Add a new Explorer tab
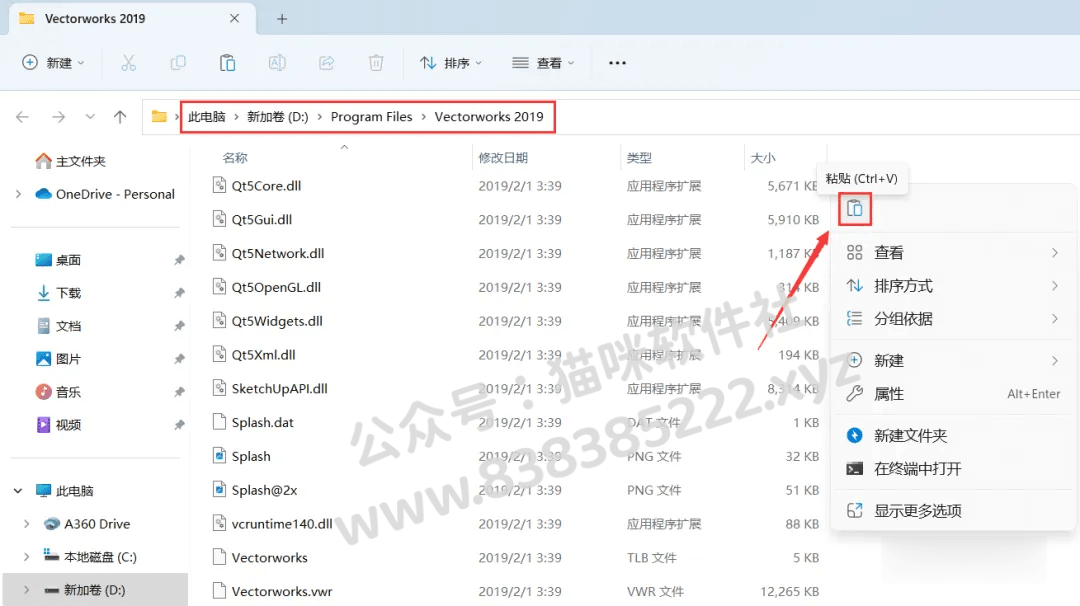The width and height of the screenshot is (1080, 606). [282, 19]
